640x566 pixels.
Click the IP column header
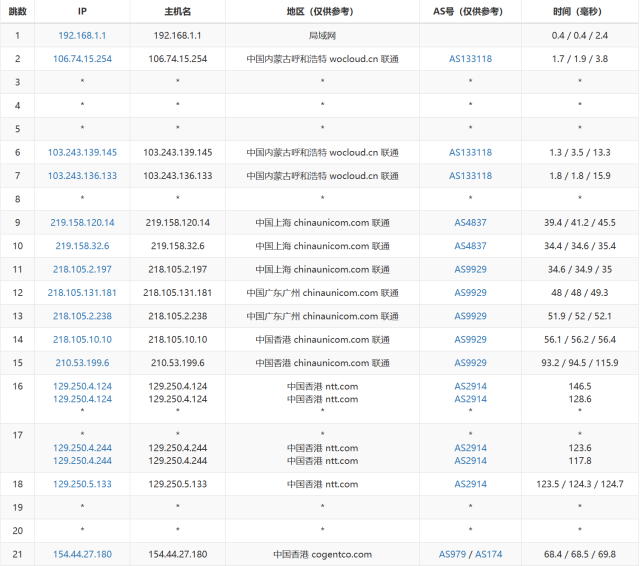coord(82,11)
